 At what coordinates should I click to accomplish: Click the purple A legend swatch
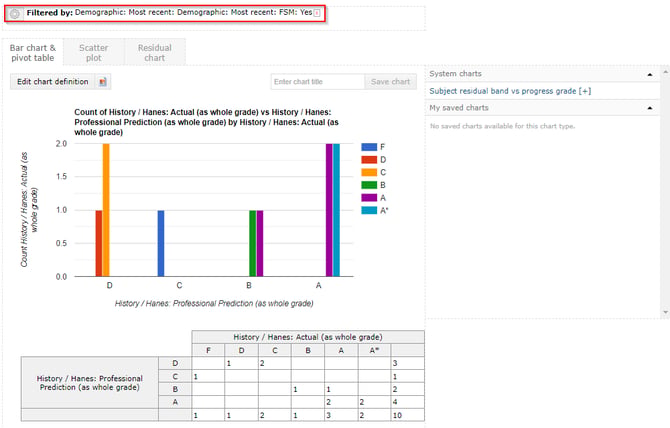369,198
